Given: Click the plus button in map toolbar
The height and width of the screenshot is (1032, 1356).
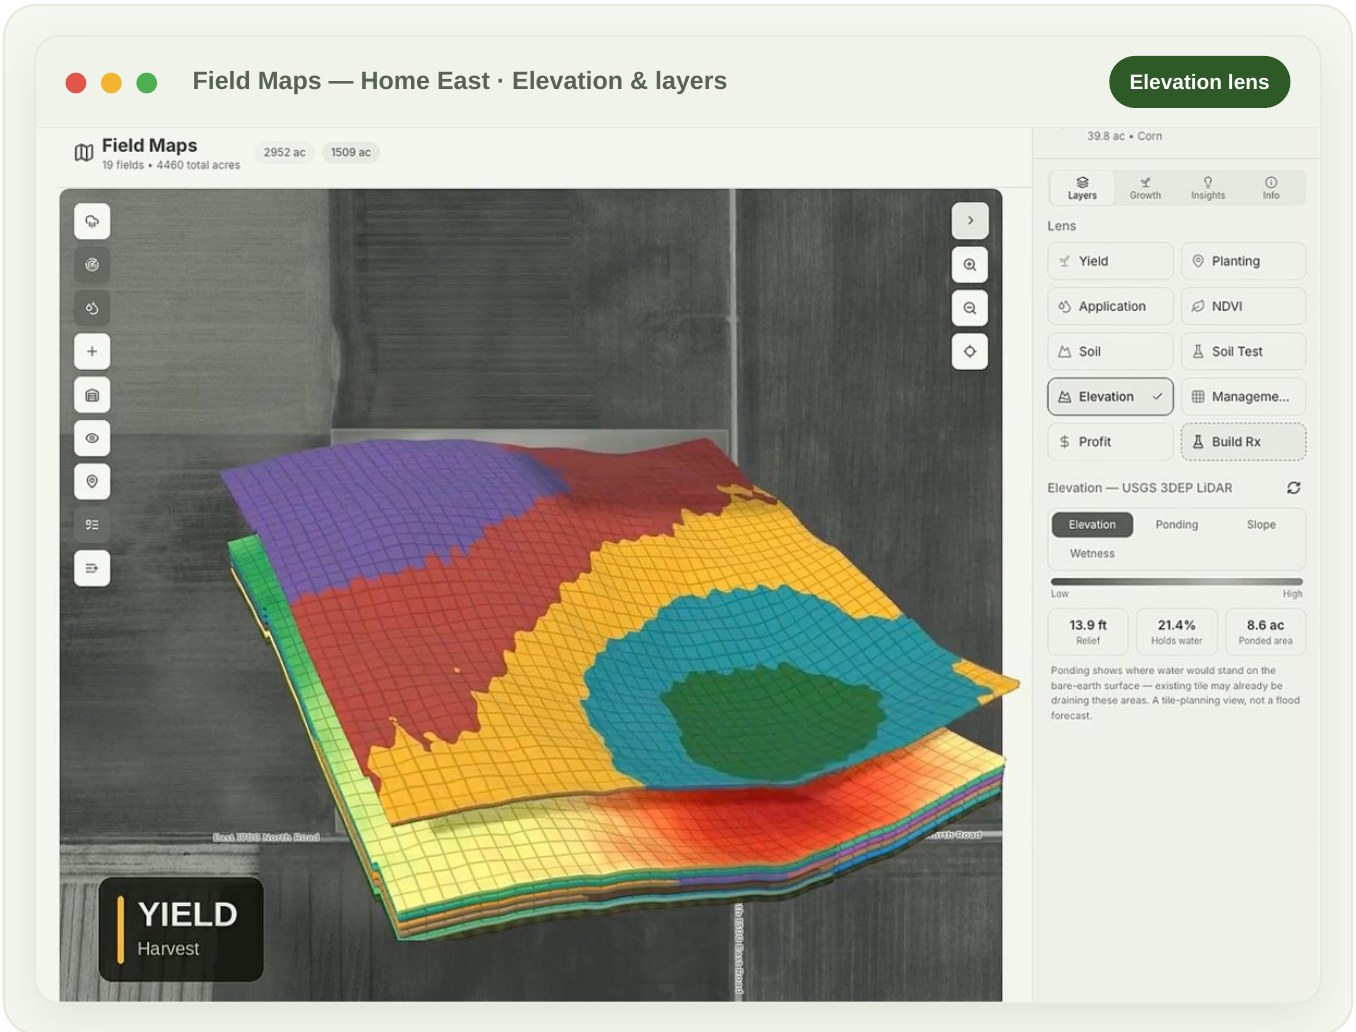Looking at the screenshot, I should 92,351.
